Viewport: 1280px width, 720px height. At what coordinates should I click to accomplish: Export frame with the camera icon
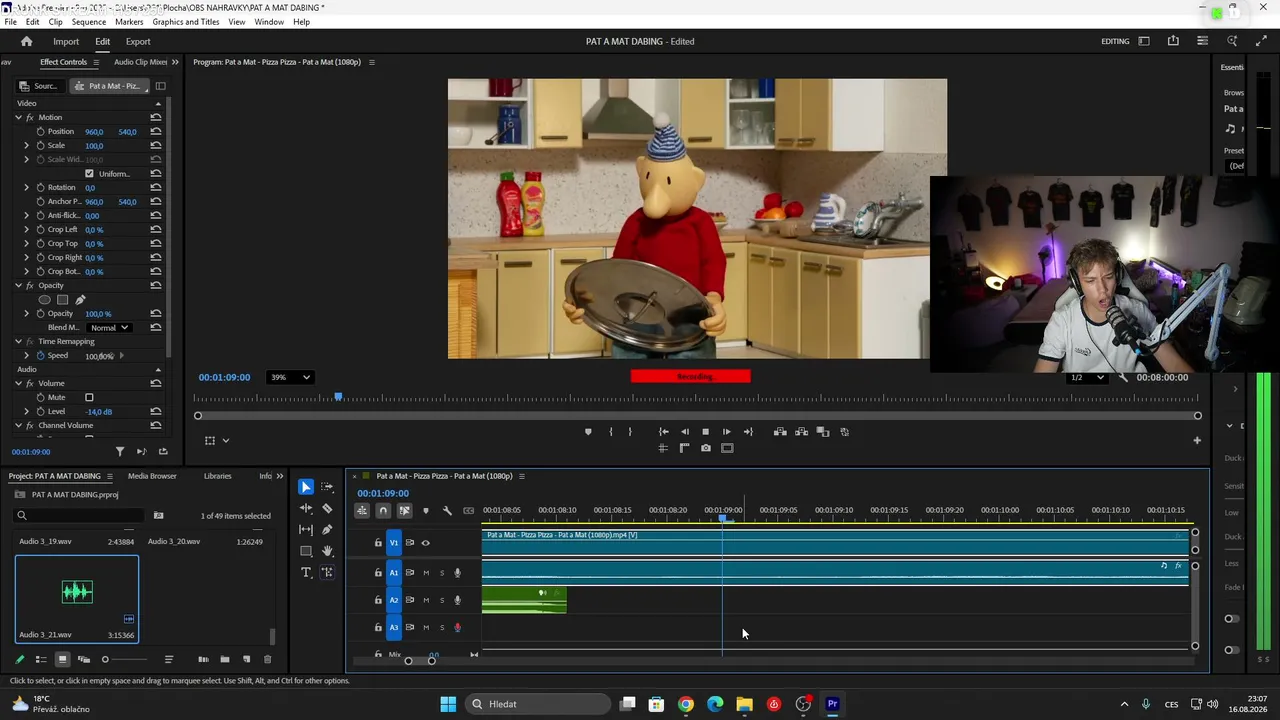tap(706, 448)
